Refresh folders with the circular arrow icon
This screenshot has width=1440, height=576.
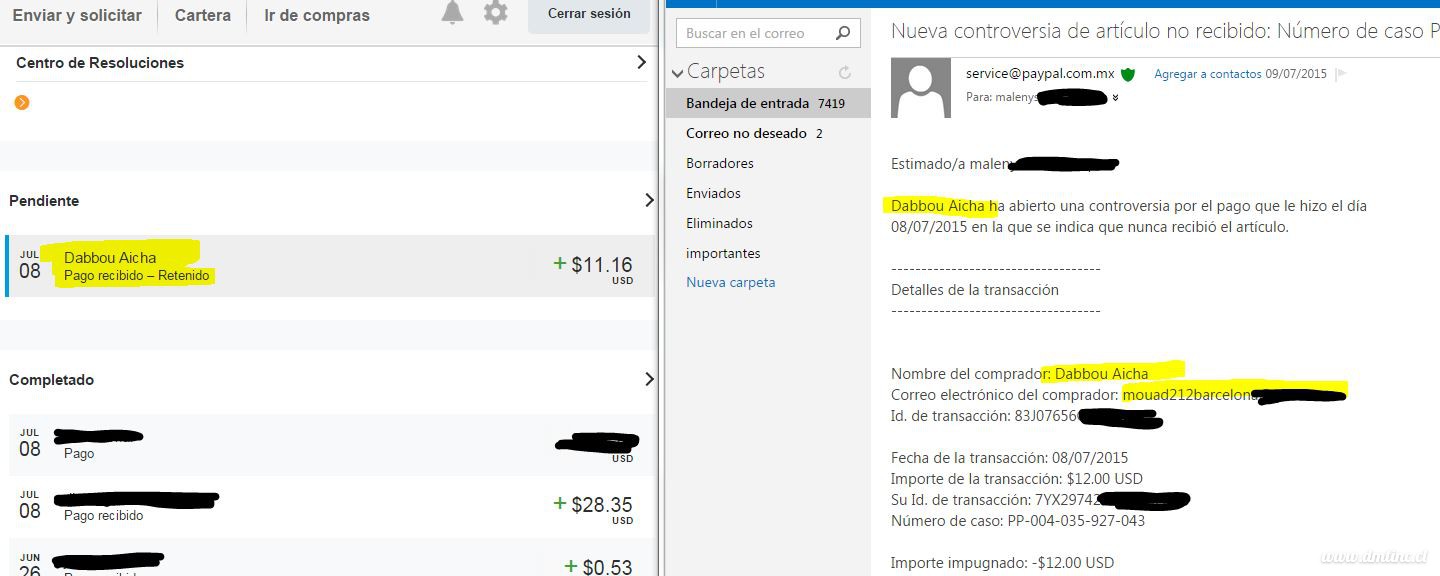845,72
